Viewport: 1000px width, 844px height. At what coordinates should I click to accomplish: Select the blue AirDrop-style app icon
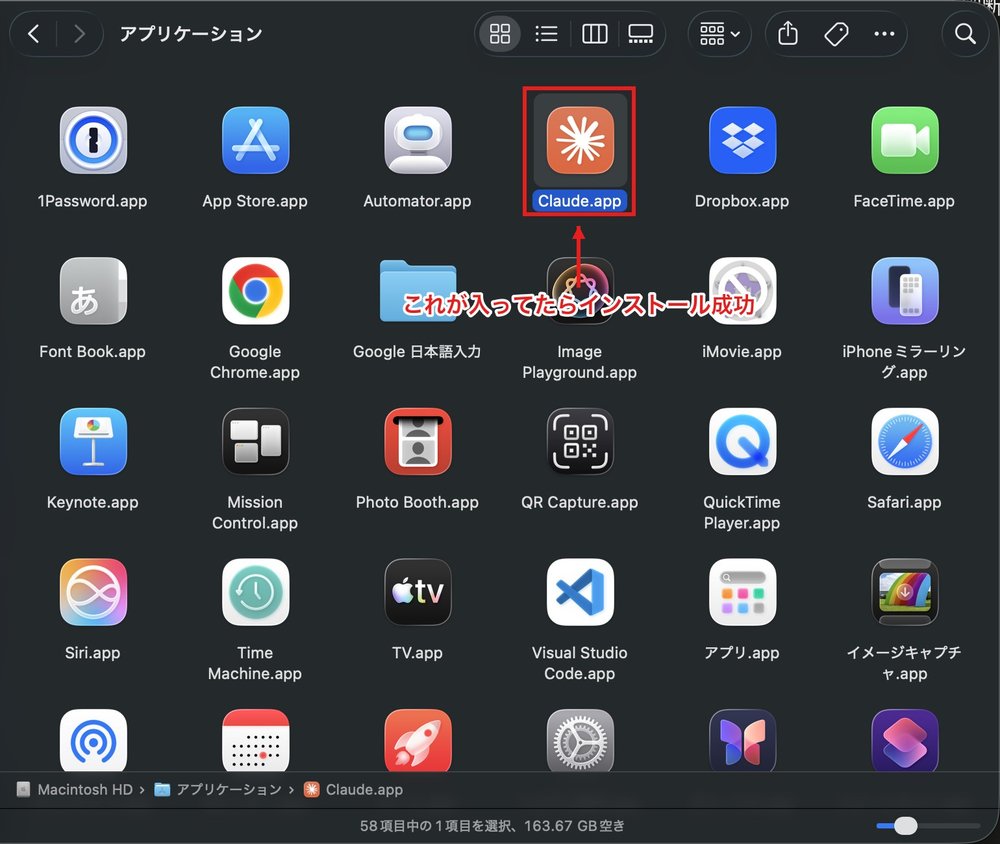point(93,740)
